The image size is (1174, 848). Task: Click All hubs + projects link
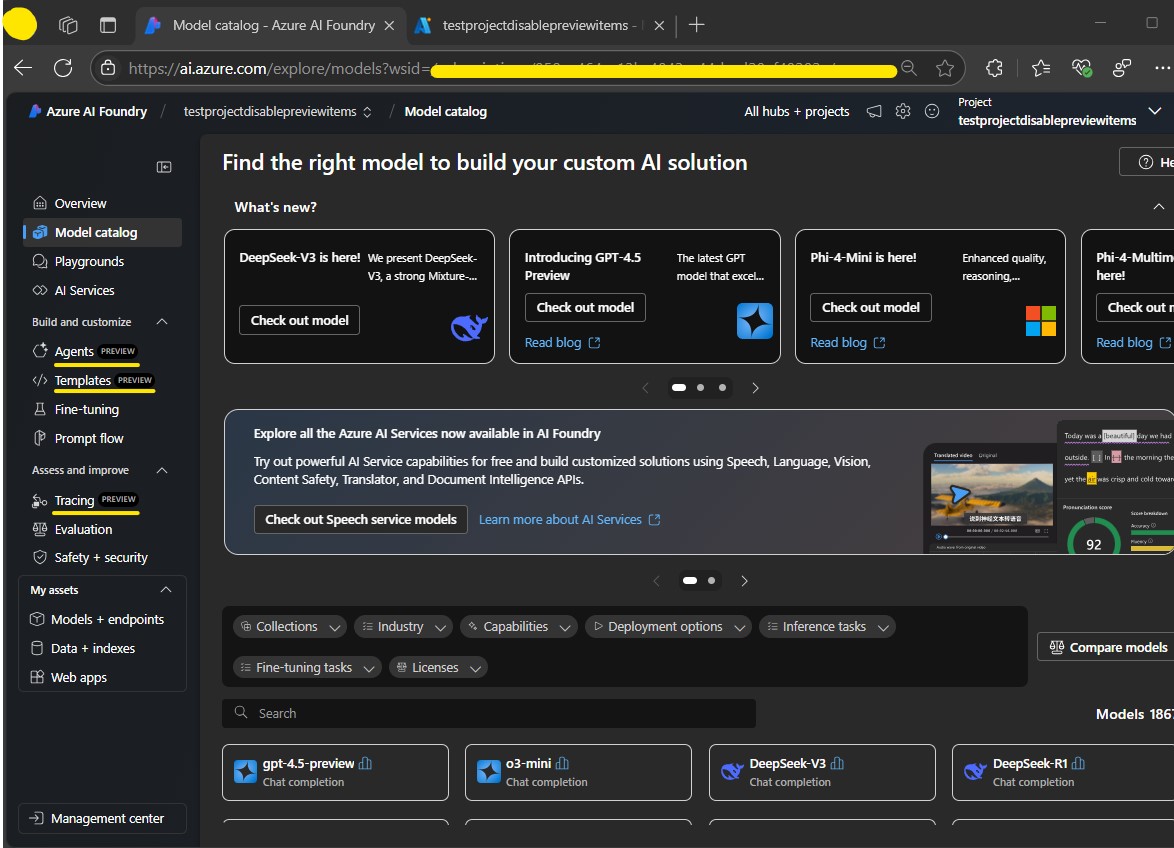[x=797, y=112]
